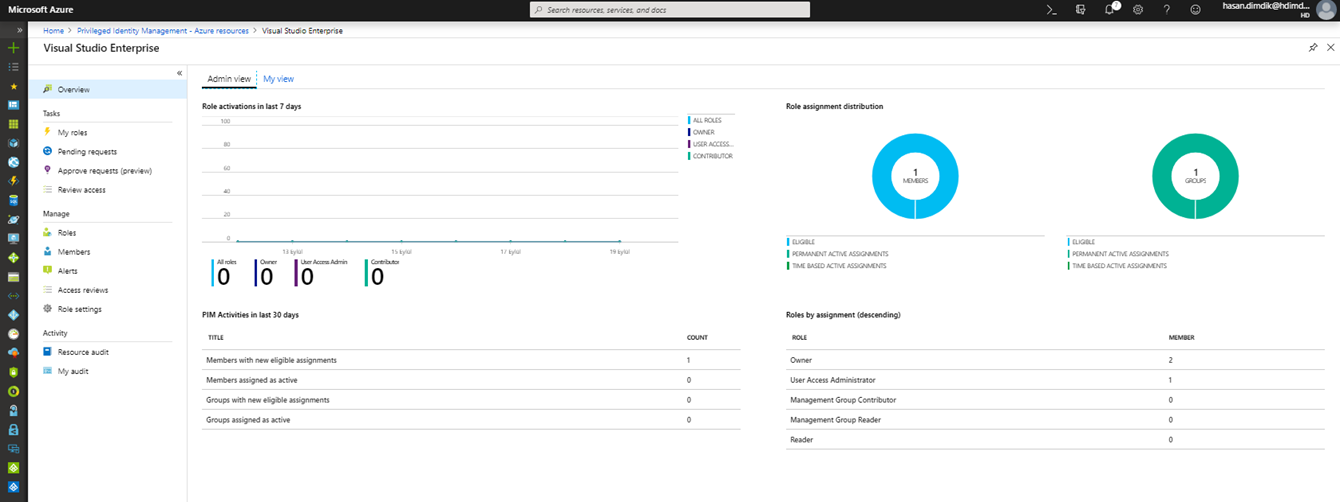Select the Owner role row
The width and height of the screenshot is (1340, 502).
(x=1055, y=359)
